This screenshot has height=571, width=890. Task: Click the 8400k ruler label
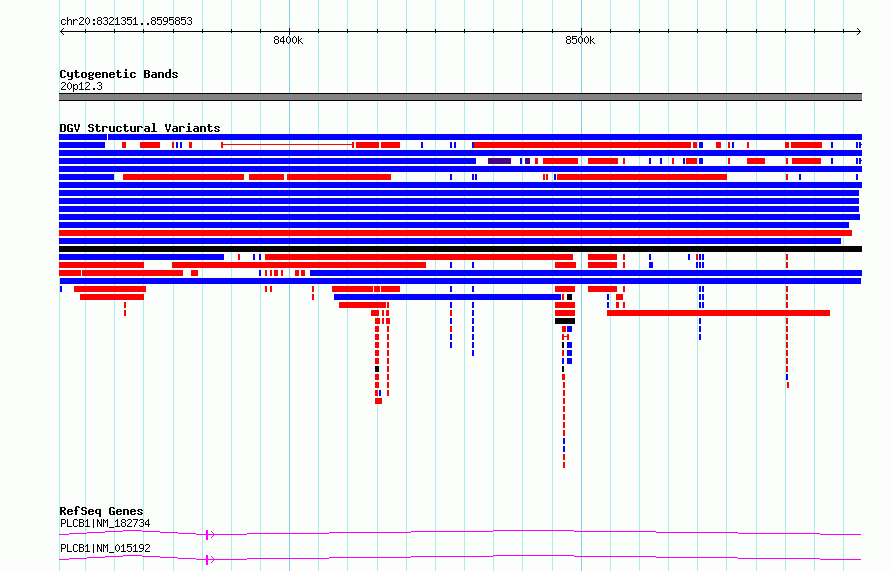(x=288, y=40)
